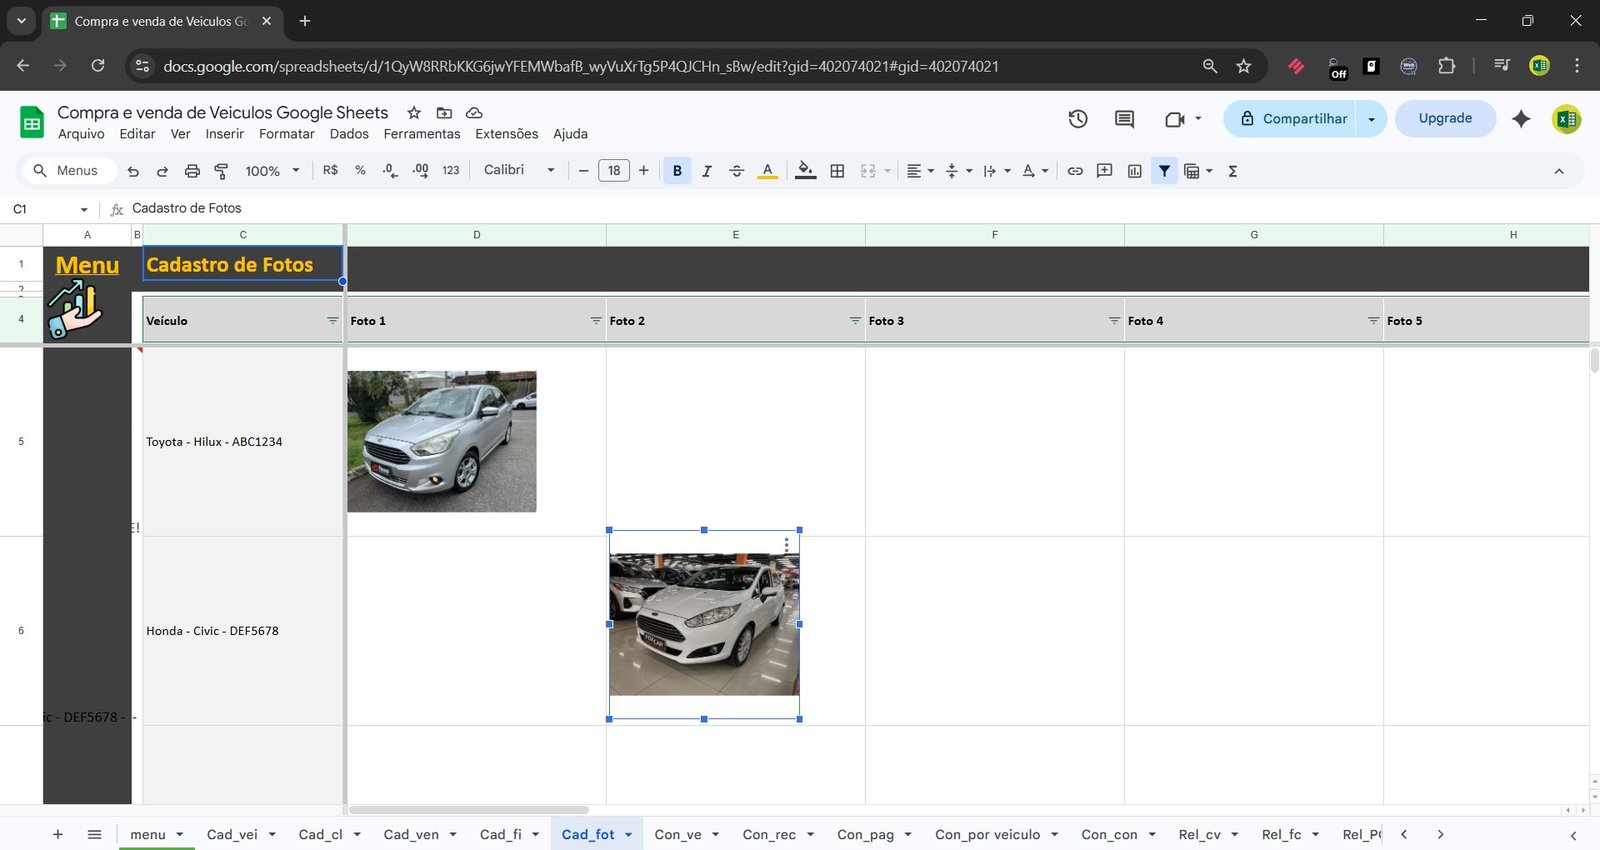Click the print icon in toolbar
Image resolution: width=1600 pixels, height=850 pixels.
tap(192, 171)
